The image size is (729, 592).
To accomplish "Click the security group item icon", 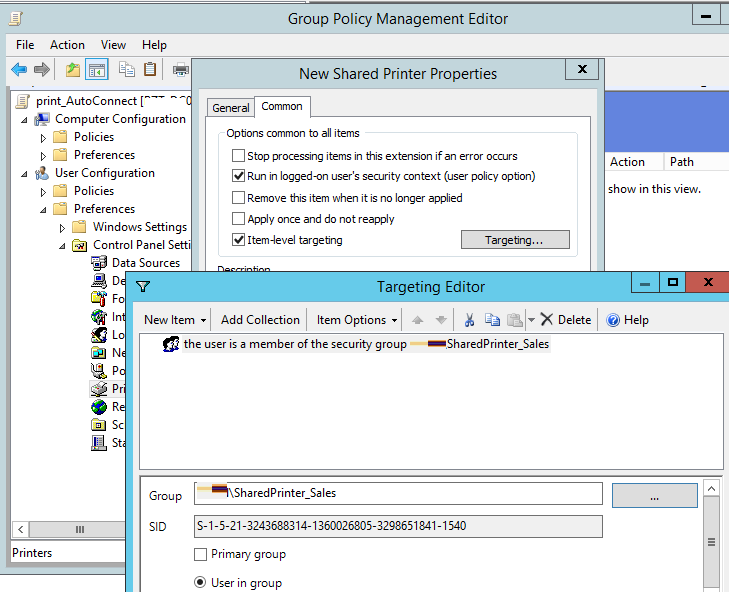I will coord(171,344).
